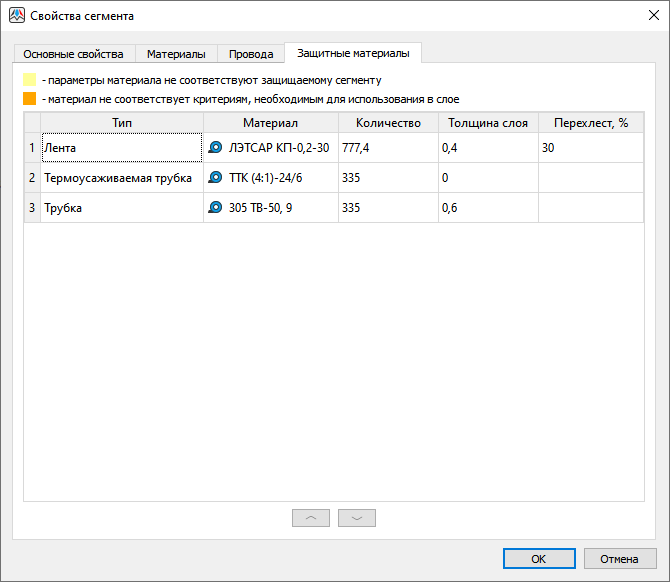Click the yellow legend color square
This screenshot has height=582, width=670.
[30, 79]
